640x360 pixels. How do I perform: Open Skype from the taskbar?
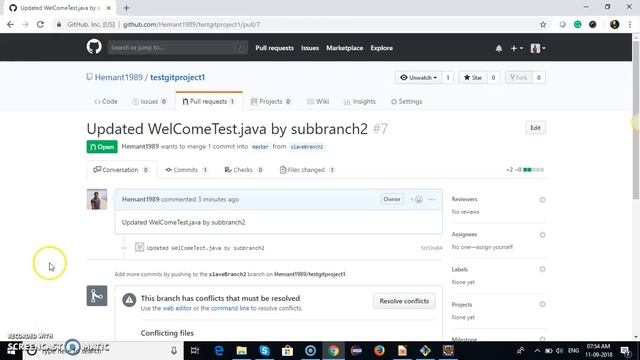click(264, 351)
